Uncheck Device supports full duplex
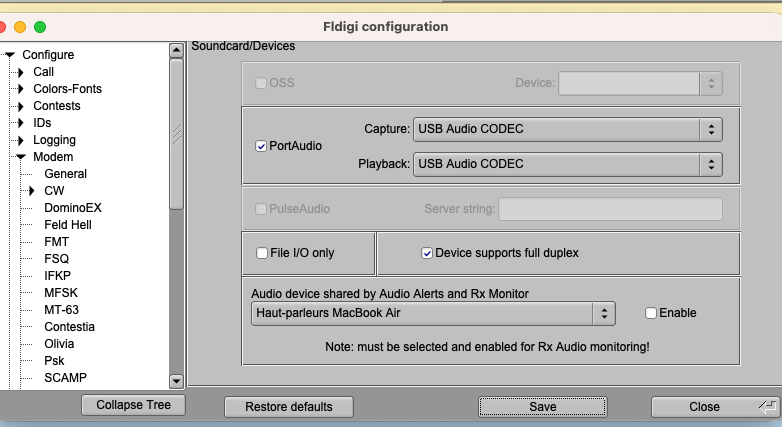This screenshot has width=782, height=427. pyautogui.click(x=427, y=253)
